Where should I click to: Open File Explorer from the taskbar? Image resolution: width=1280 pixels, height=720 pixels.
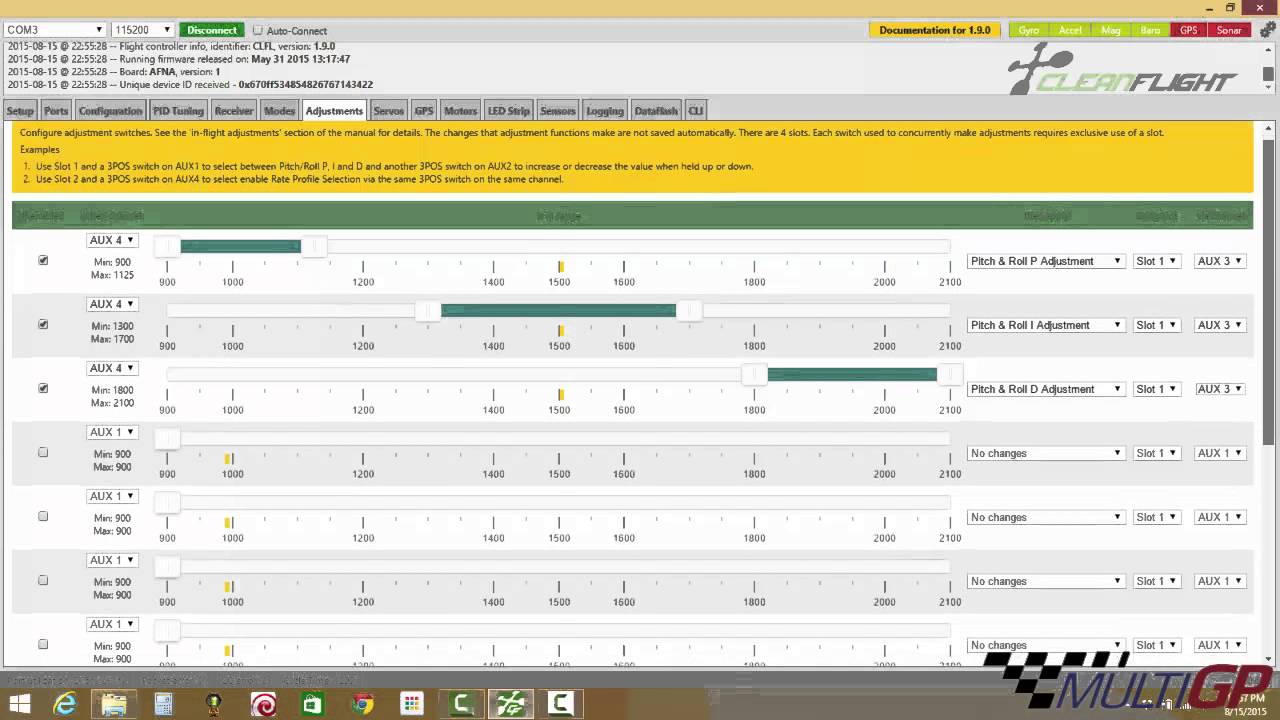114,704
